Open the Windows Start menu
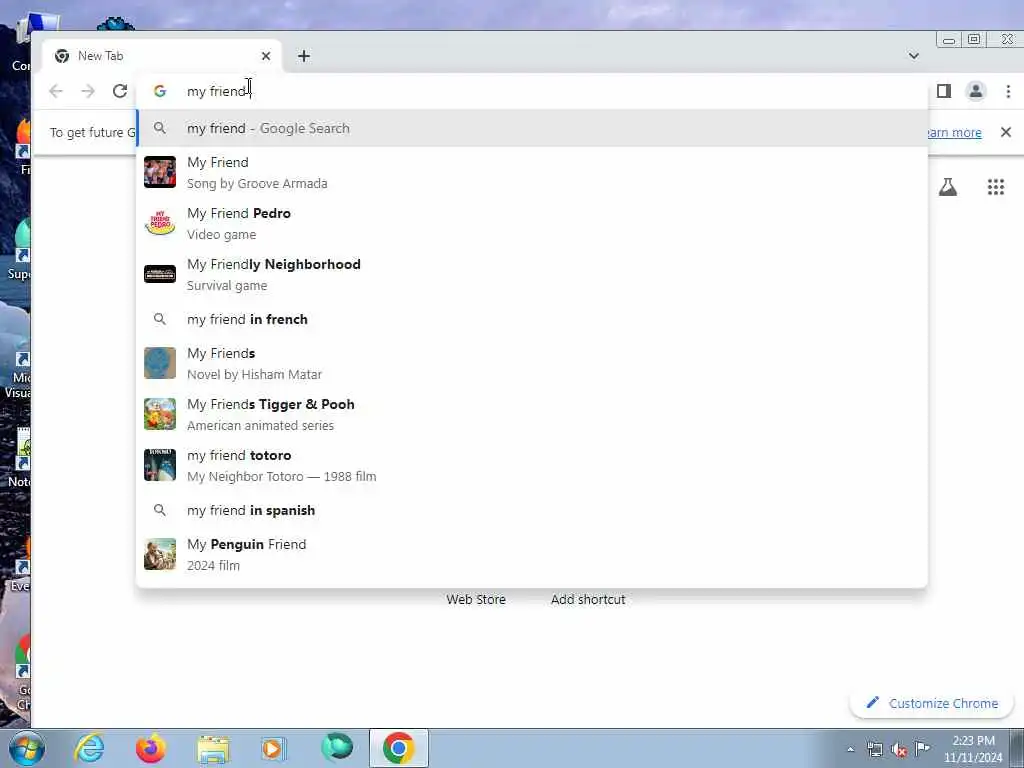The width and height of the screenshot is (1024, 768). (x=27, y=748)
